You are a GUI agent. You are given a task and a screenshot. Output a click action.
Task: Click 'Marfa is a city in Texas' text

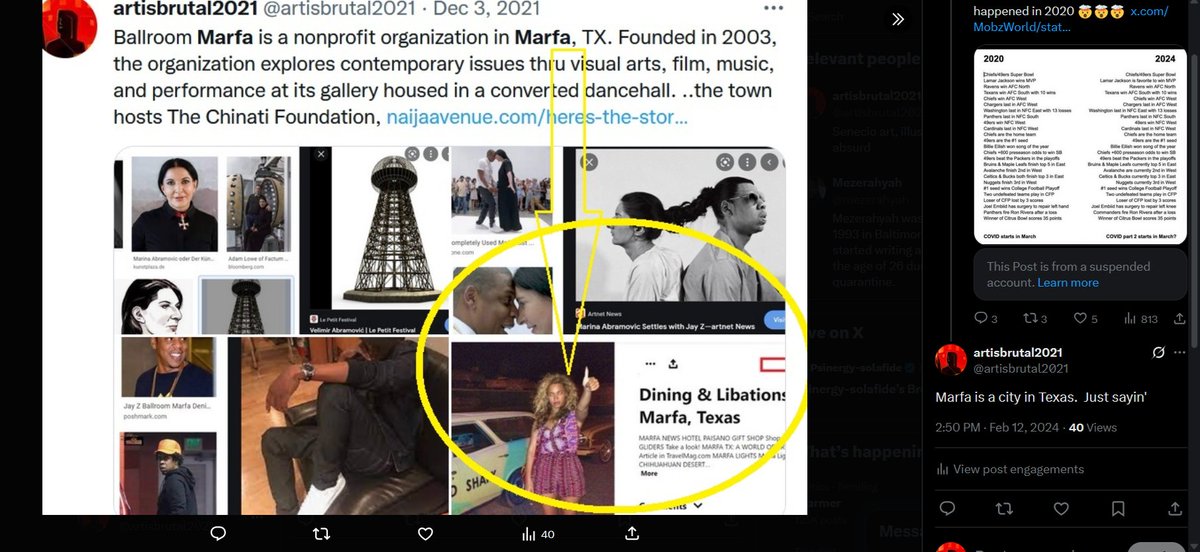(1043, 397)
